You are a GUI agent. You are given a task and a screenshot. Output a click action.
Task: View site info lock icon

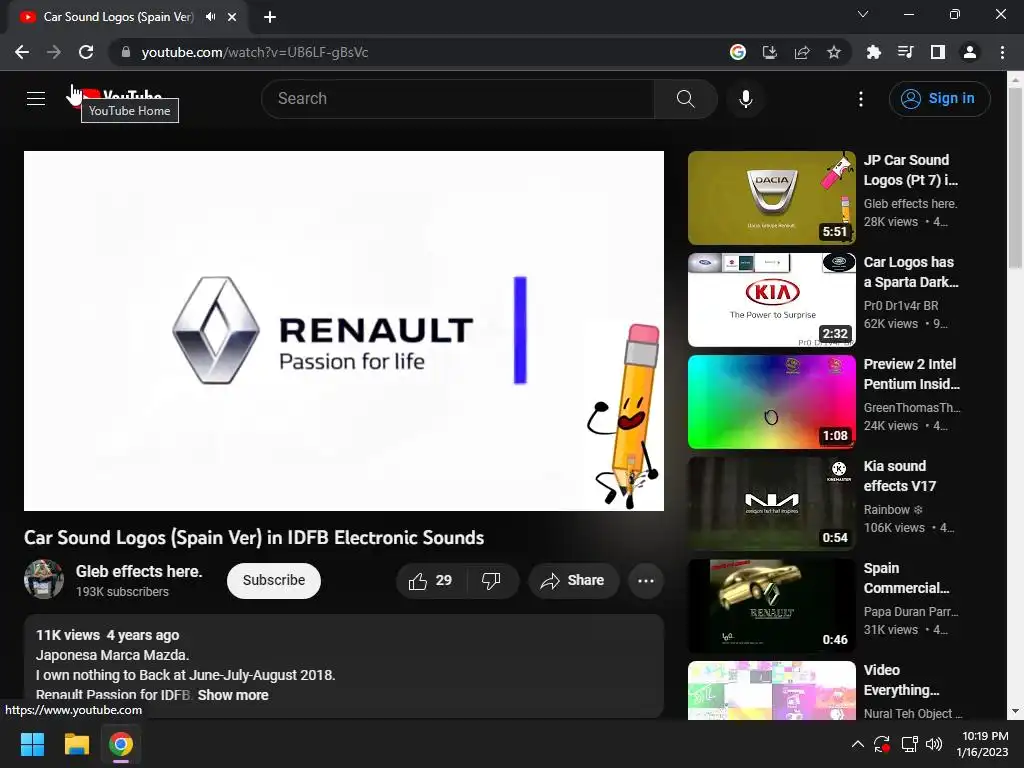click(126, 52)
